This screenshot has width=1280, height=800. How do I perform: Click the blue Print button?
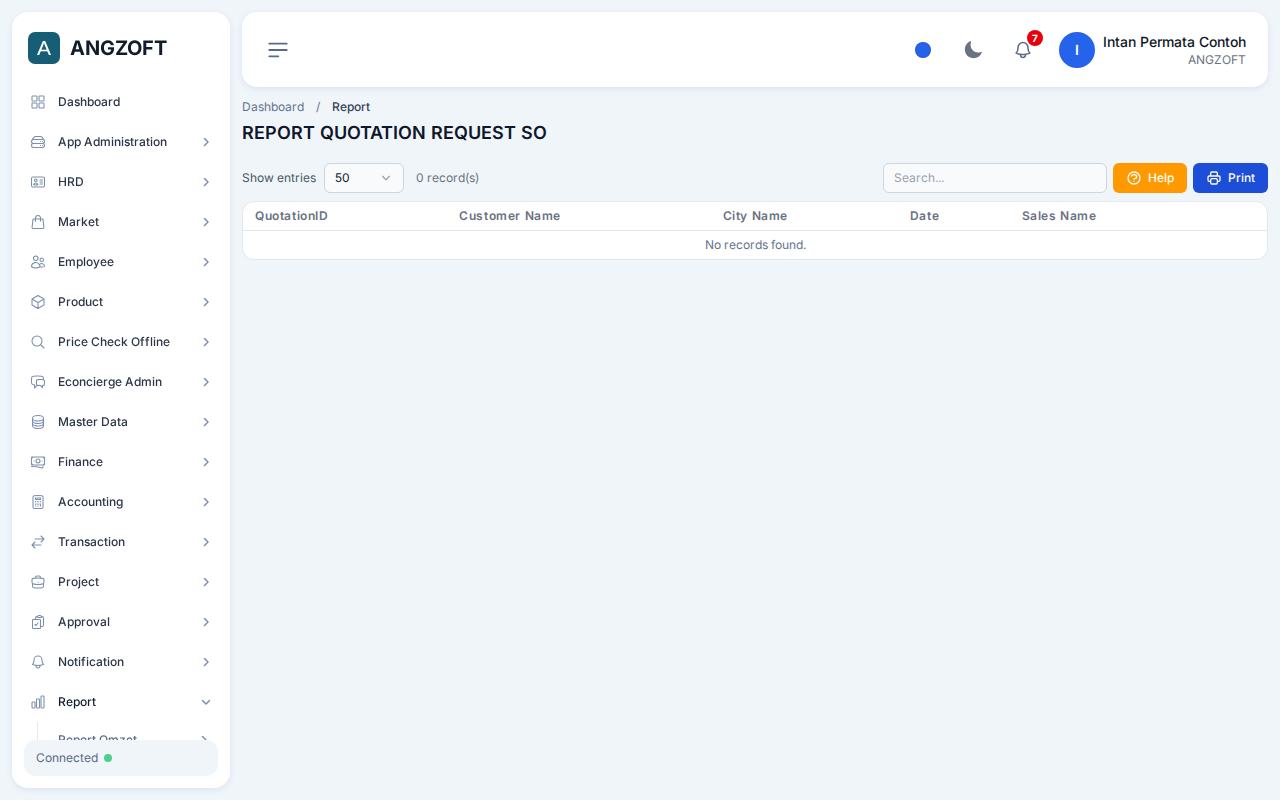tap(1230, 178)
